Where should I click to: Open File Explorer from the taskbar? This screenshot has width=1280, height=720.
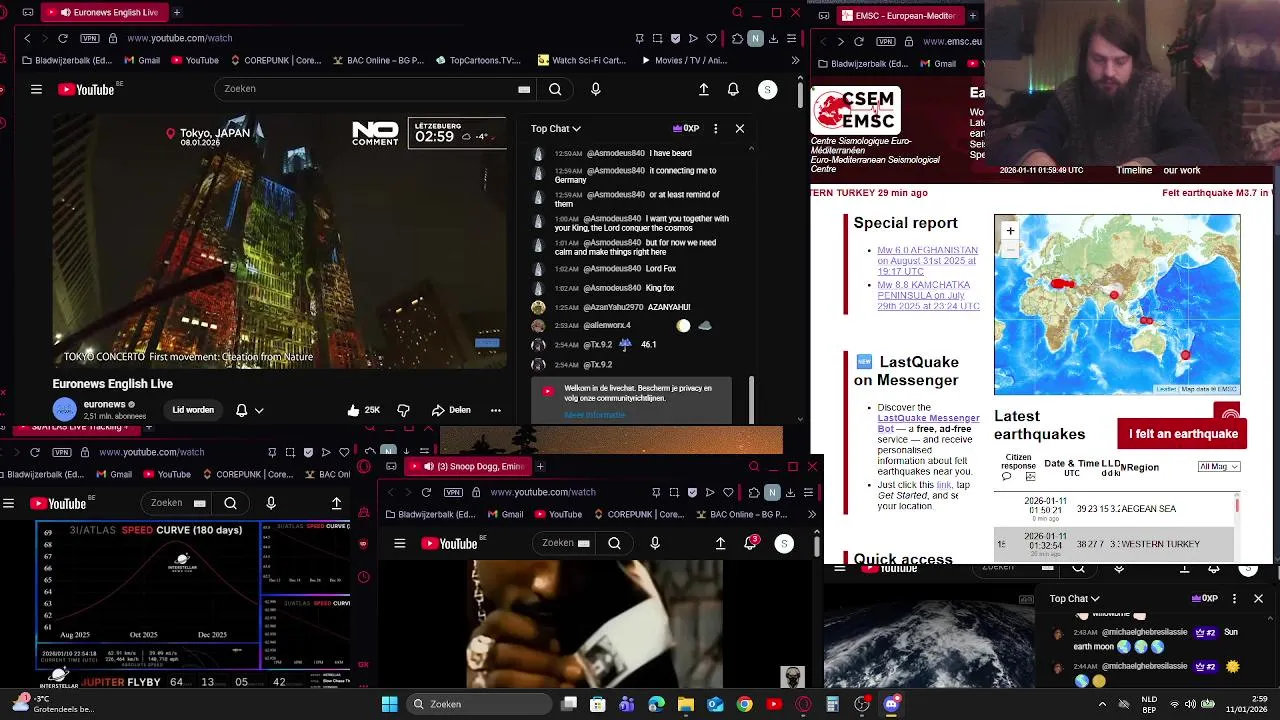tap(686, 704)
